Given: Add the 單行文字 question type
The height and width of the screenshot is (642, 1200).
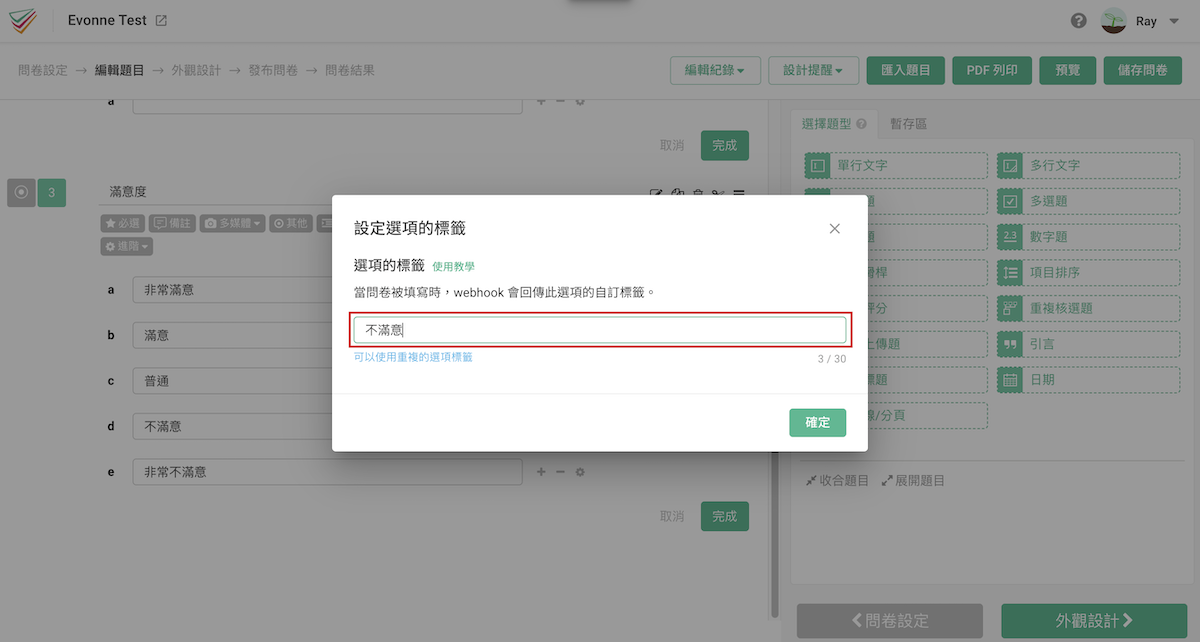Looking at the screenshot, I should [895, 165].
